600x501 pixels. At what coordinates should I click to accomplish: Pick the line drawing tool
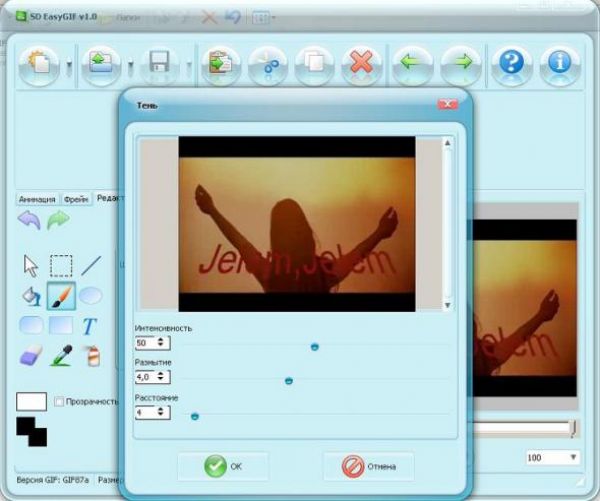(91, 265)
